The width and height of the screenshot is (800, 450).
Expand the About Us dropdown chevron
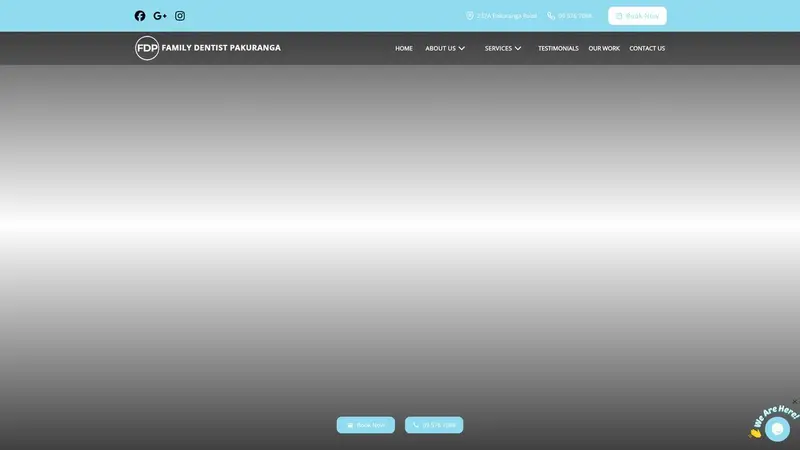pyautogui.click(x=462, y=48)
